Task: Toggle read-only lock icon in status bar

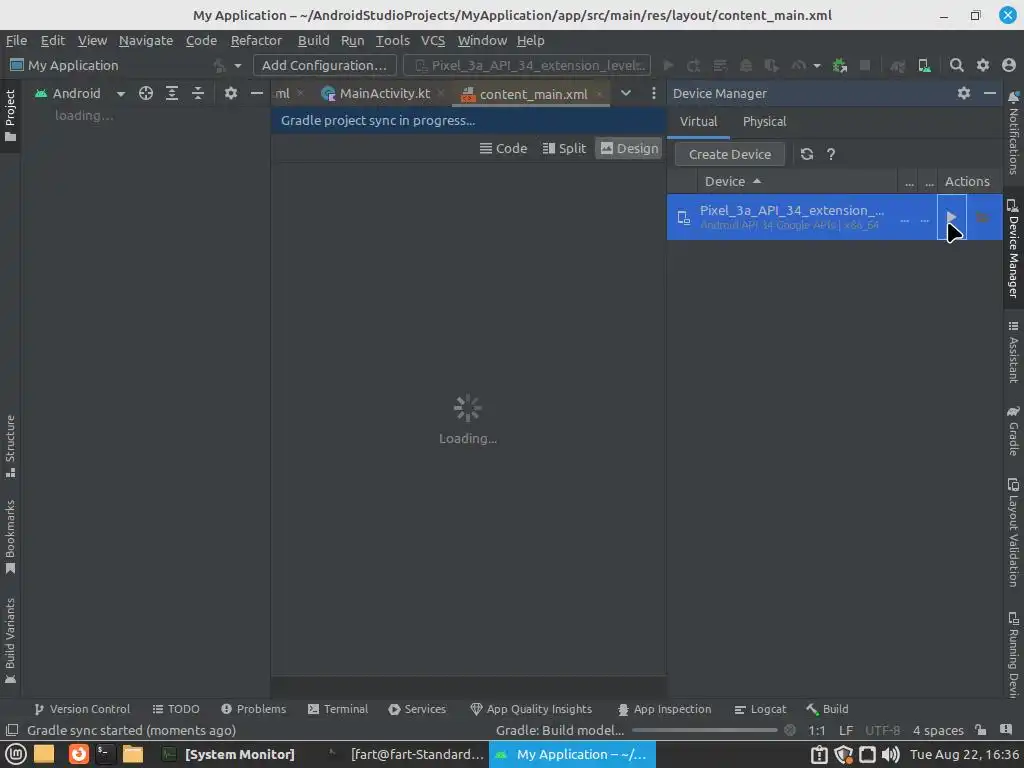Action: 980,730
